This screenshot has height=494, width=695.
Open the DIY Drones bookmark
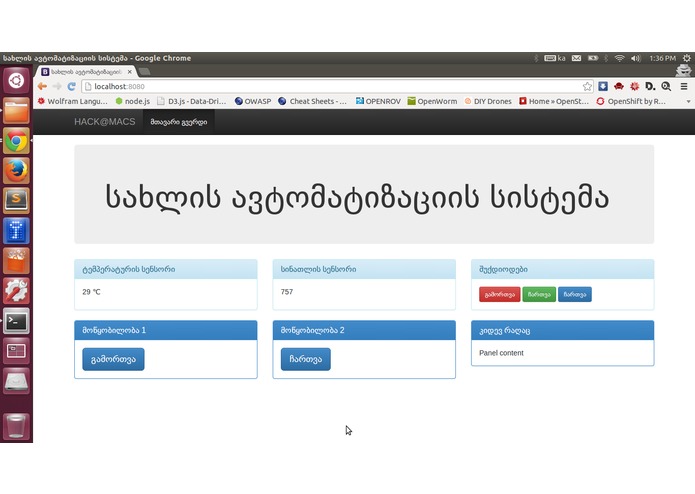[x=488, y=101]
